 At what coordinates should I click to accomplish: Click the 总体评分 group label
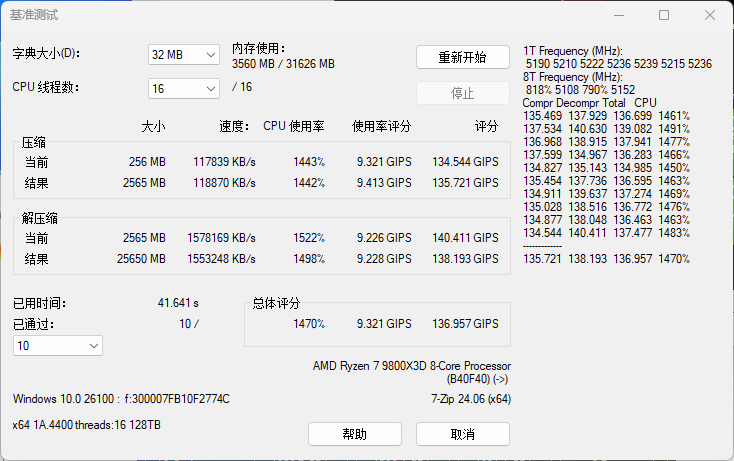276,303
